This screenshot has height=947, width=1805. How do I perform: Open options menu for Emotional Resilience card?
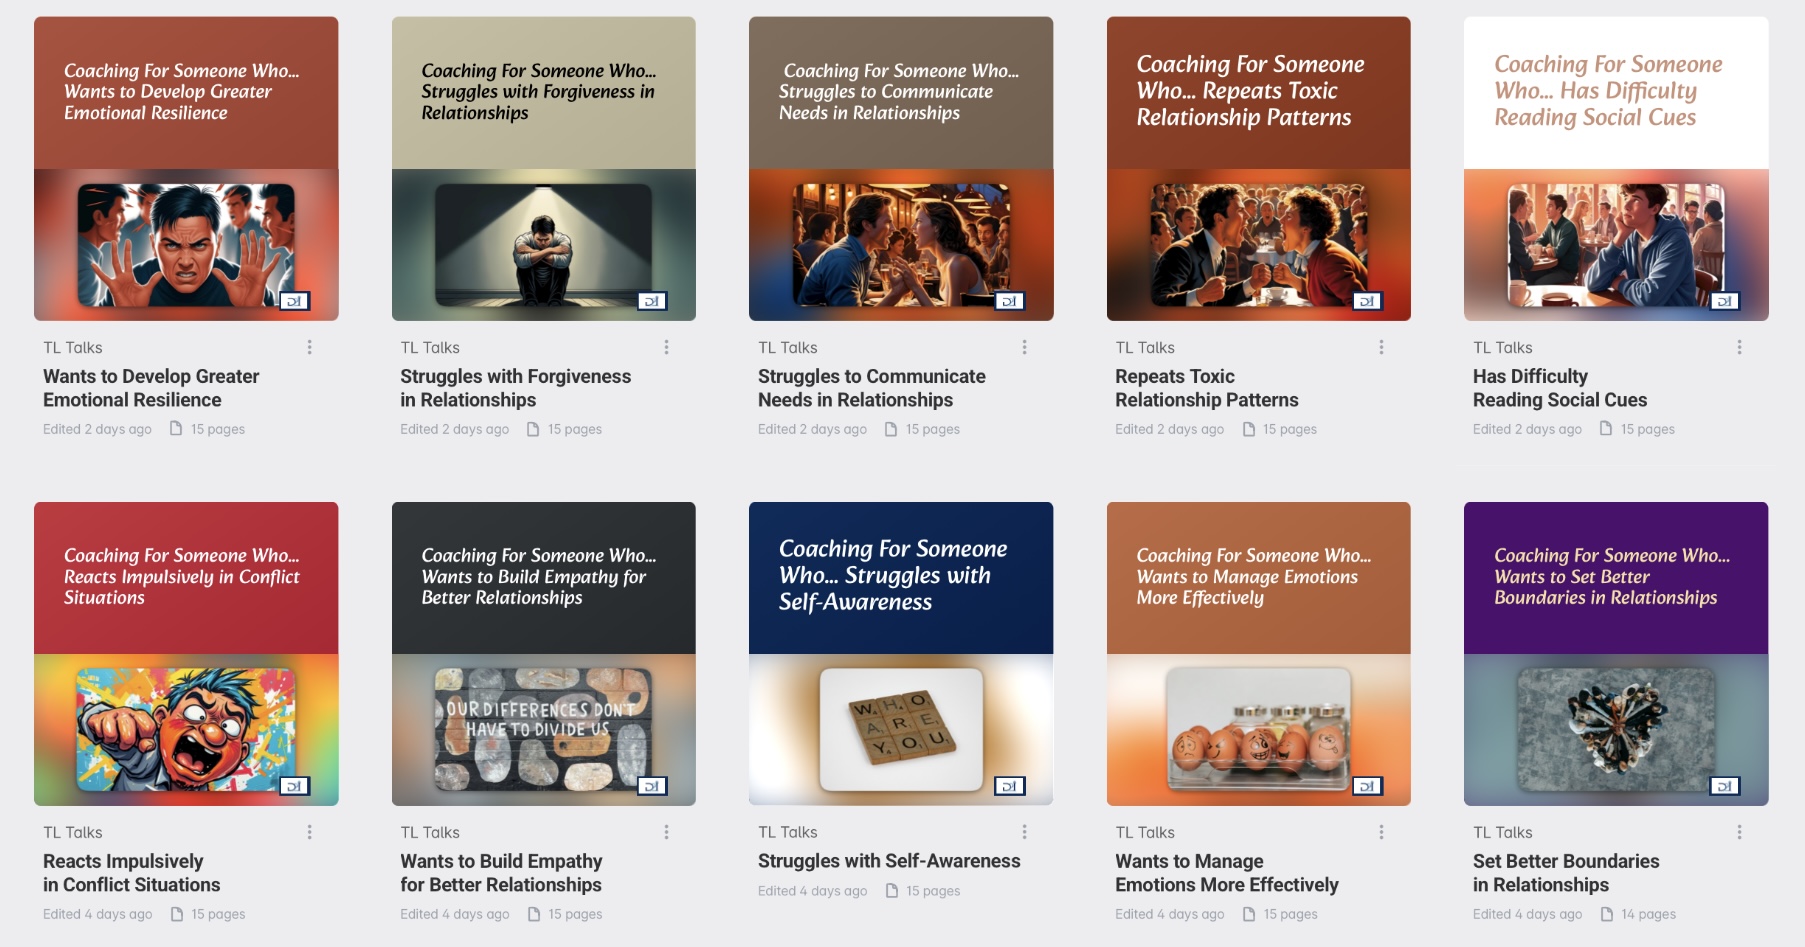309,347
